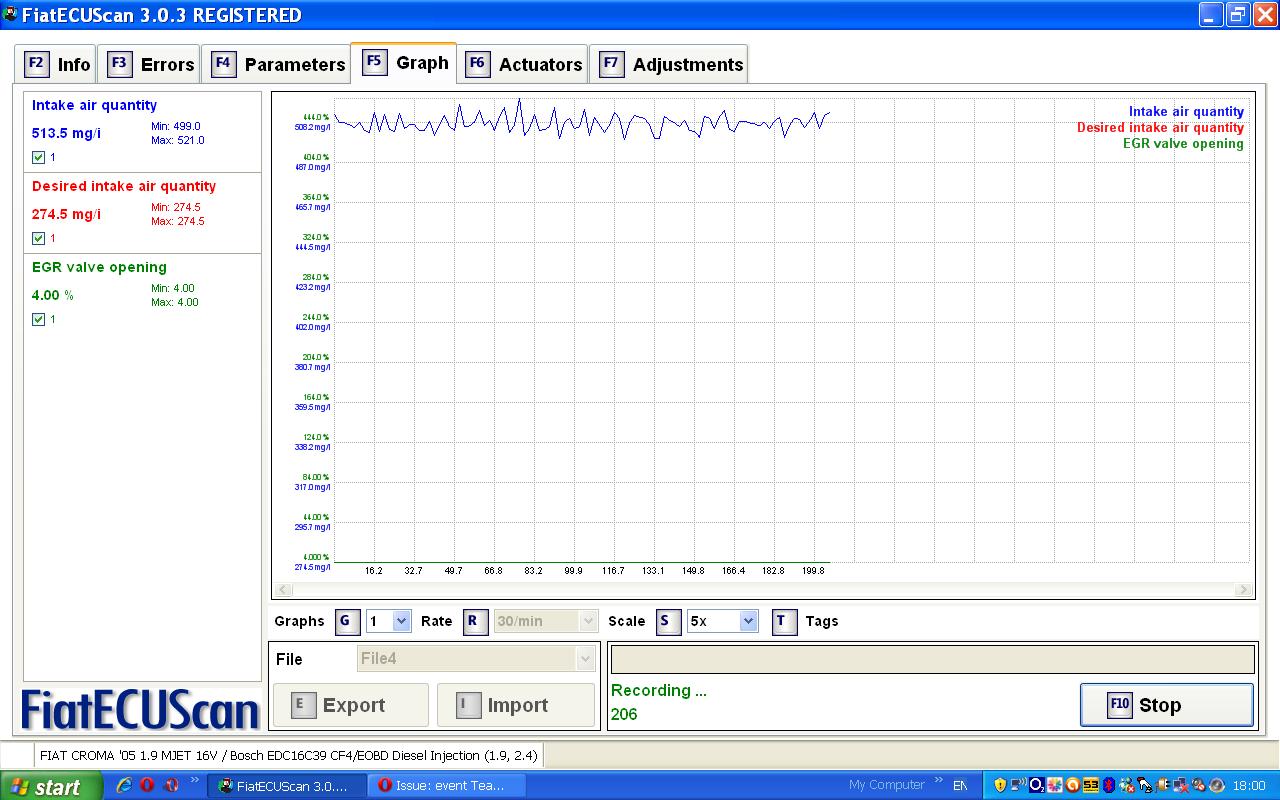The image size is (1280, 800).
Task: Switch to the FiatECUScan taskbar button
Action: 285,786
